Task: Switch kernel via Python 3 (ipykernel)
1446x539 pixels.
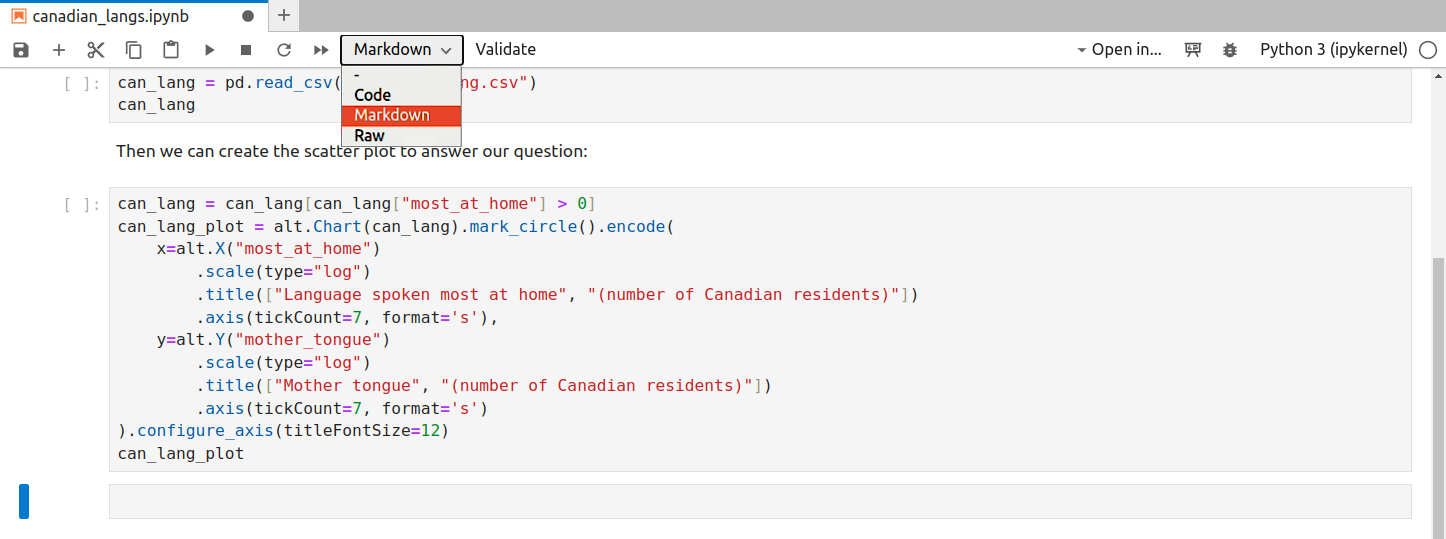Action: (1333, 50)
